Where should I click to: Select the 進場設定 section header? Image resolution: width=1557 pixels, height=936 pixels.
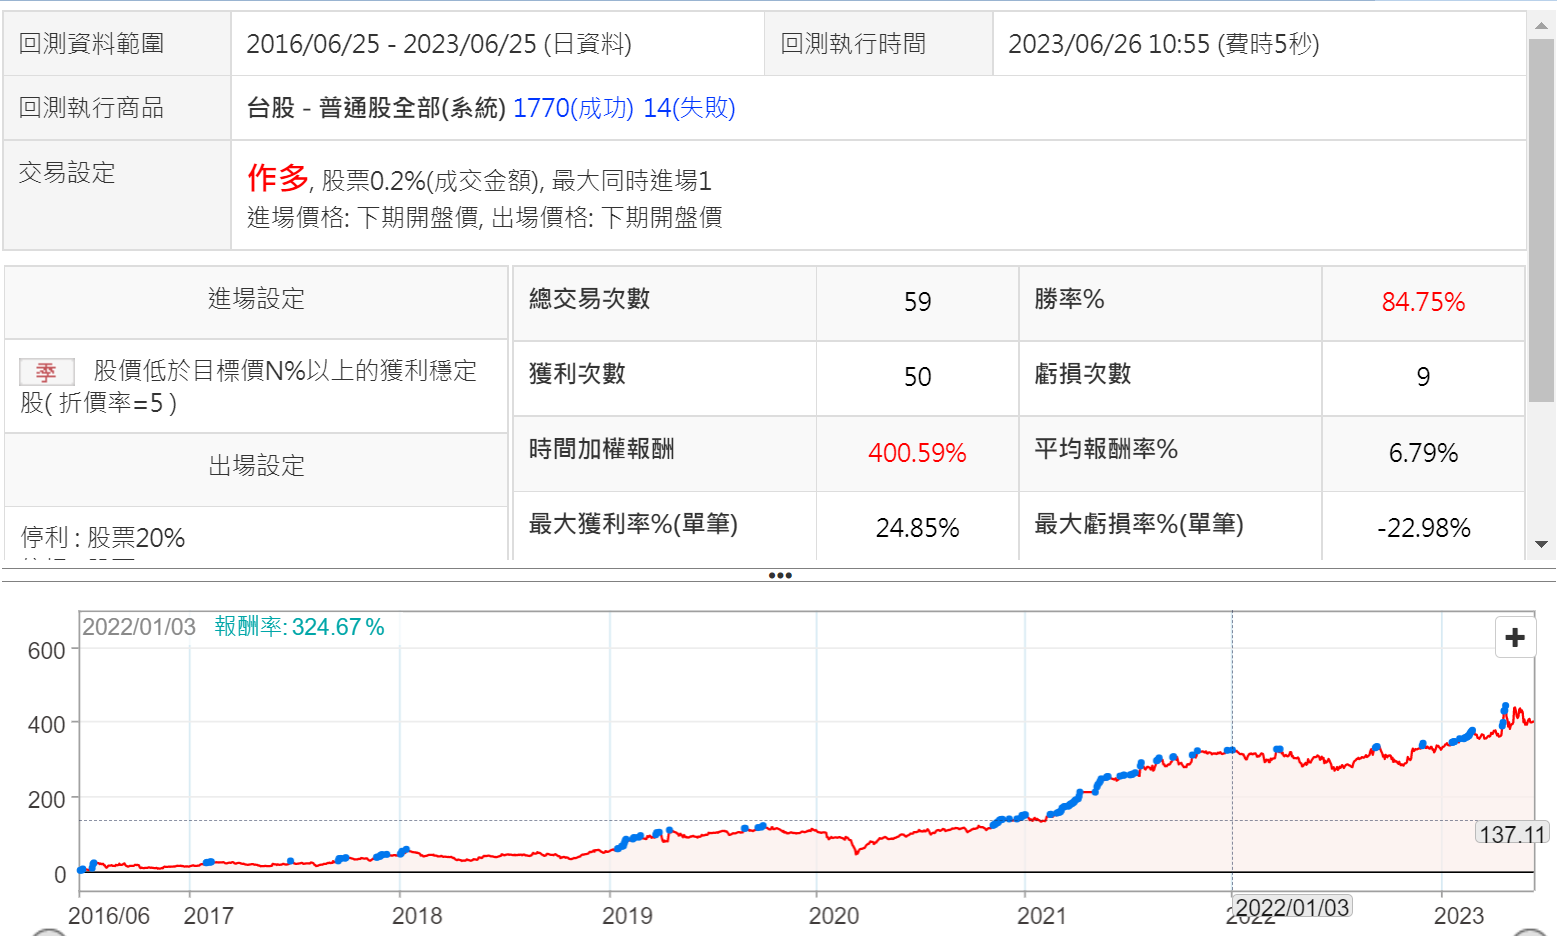point(256,299)
